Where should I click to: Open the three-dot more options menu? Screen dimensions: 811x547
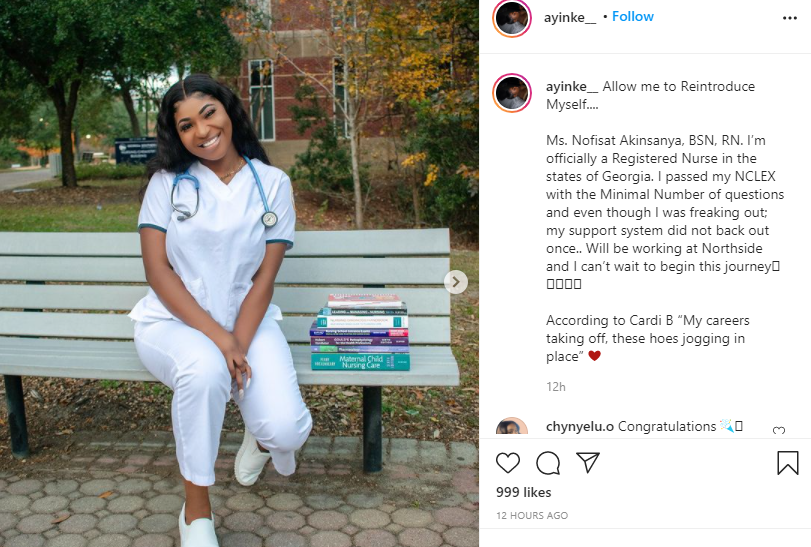pos(790,18)
